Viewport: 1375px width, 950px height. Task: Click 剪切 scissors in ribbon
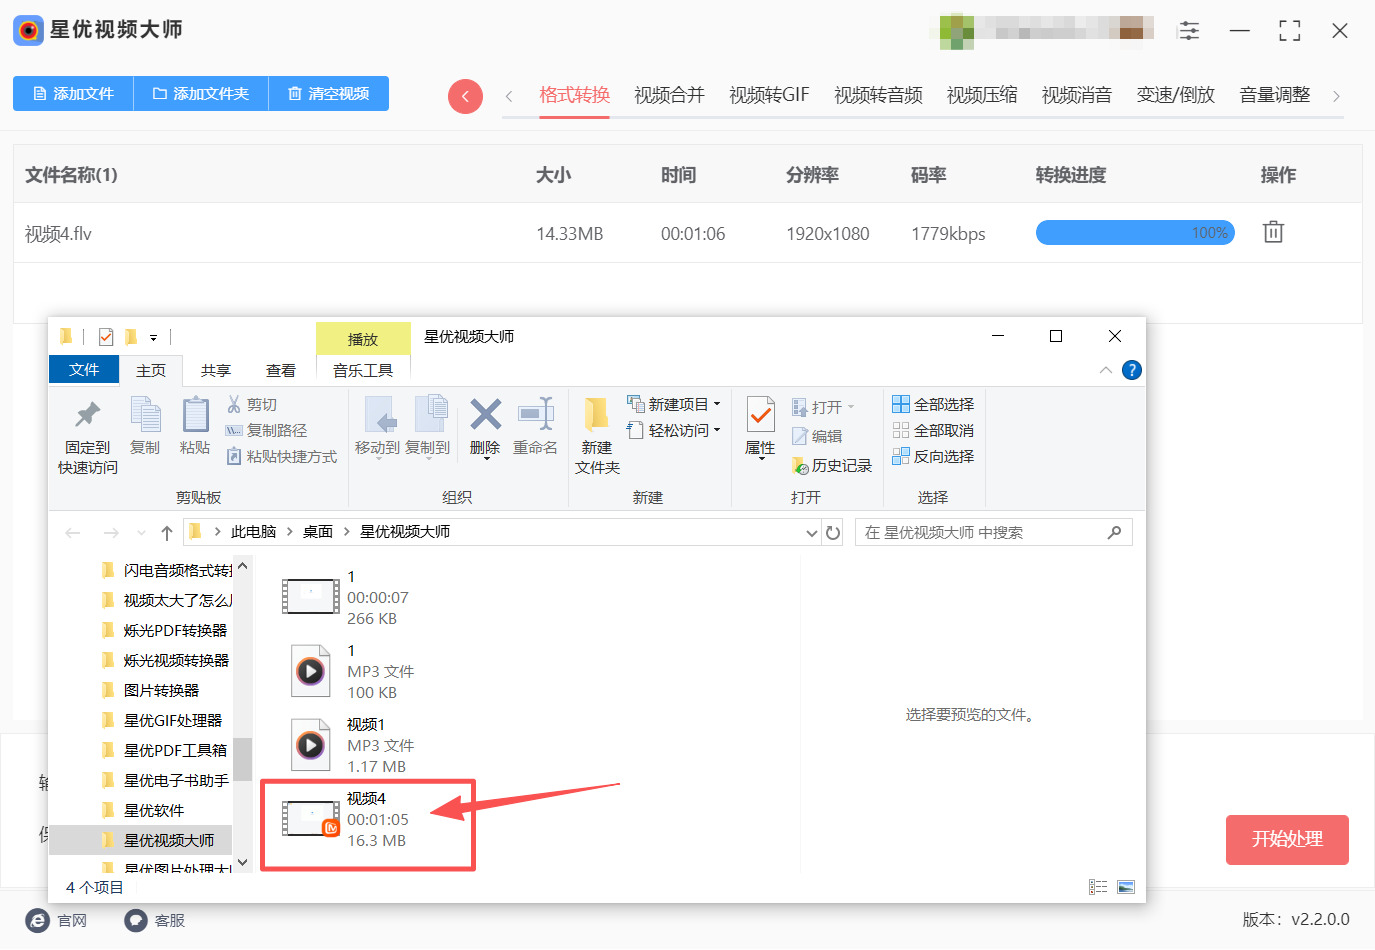pyautogui.click(x=252, y=404)
